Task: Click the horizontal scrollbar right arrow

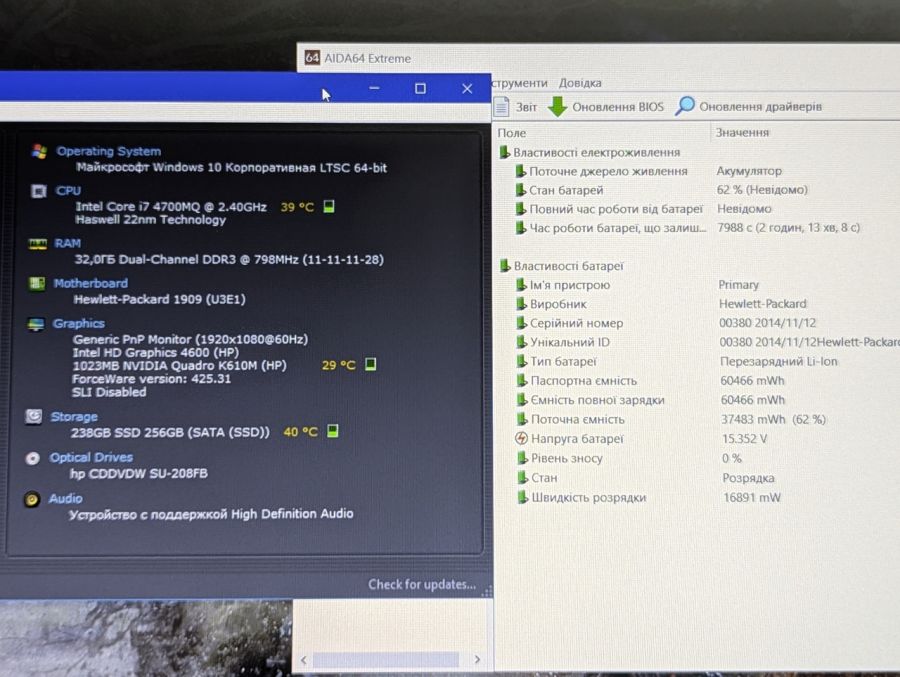Action: [477, 659]
